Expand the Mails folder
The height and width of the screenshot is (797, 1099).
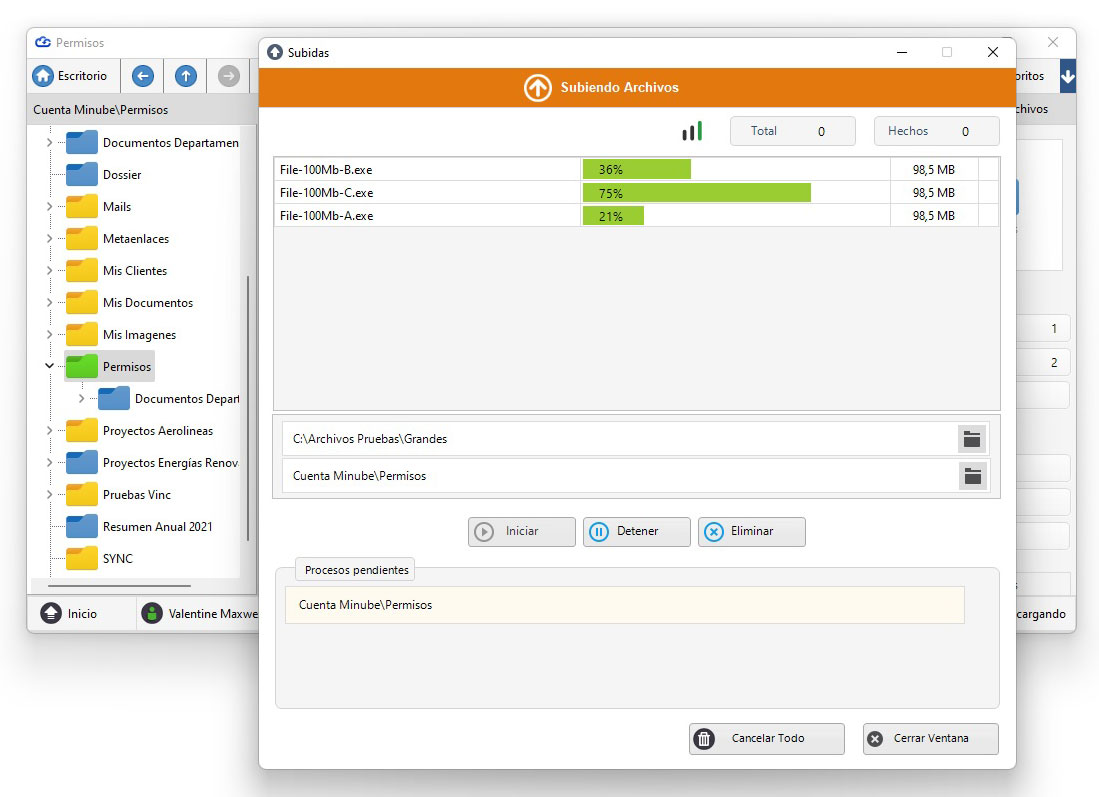[x=49, y=207]
